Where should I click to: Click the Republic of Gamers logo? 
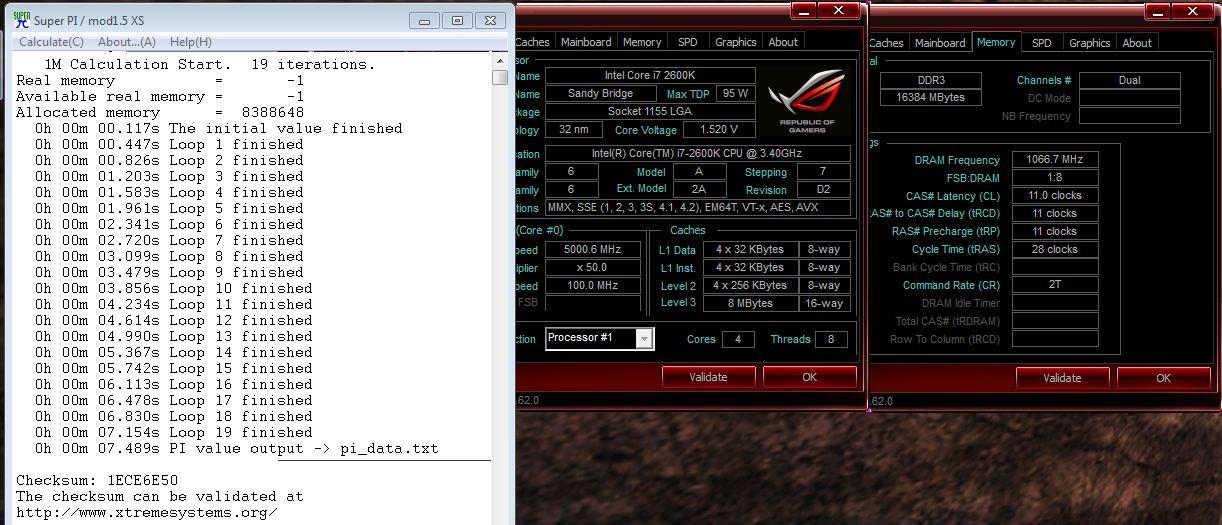[x=807, y=101]
